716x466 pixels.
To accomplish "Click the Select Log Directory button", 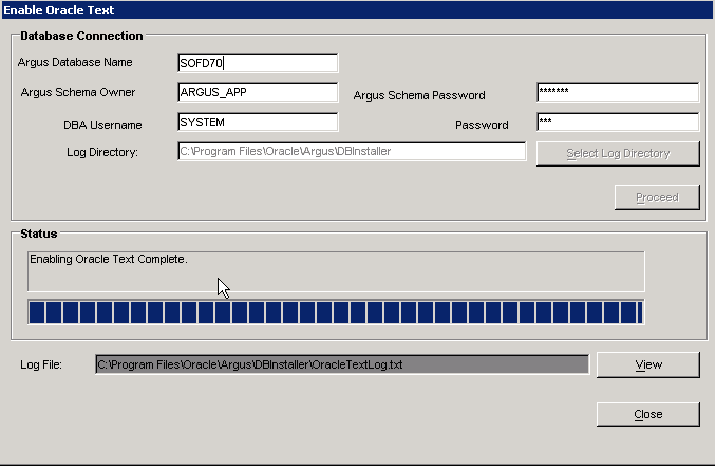I will click(618, 153).
